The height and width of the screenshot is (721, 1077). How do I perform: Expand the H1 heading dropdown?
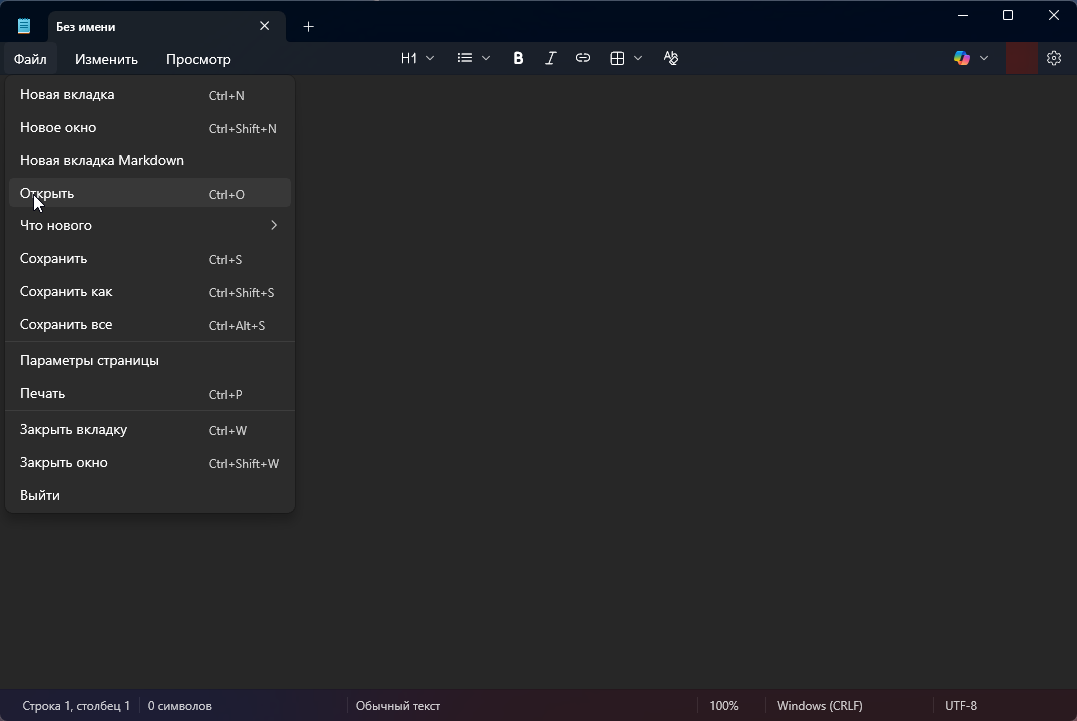417,58
